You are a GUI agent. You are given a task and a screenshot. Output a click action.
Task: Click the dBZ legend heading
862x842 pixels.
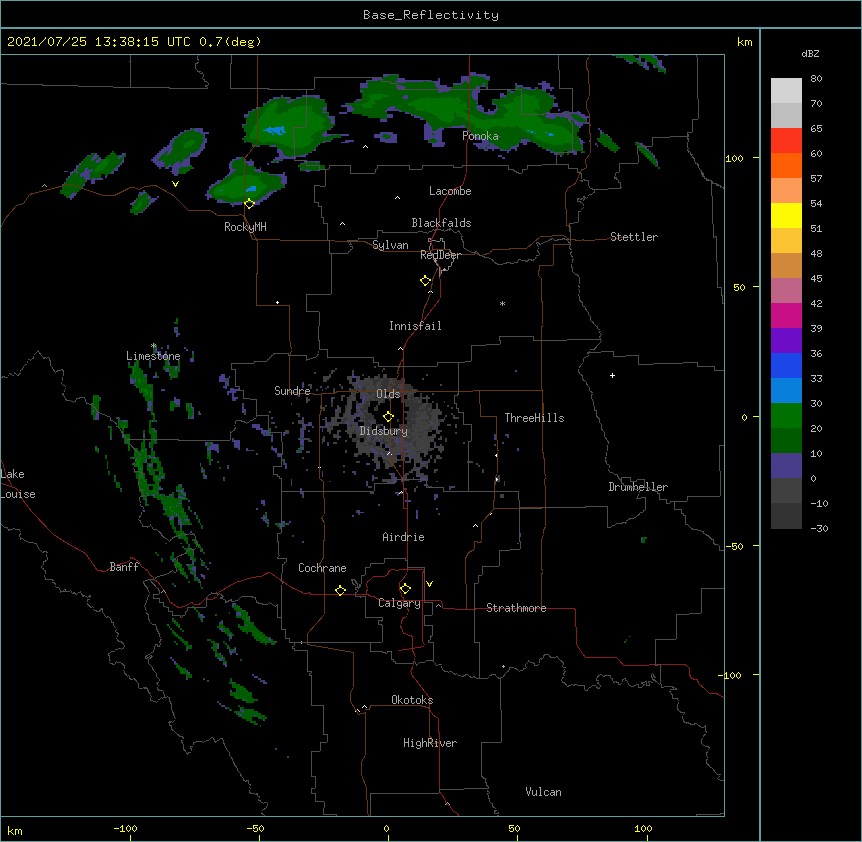click(x=810, y=53)
